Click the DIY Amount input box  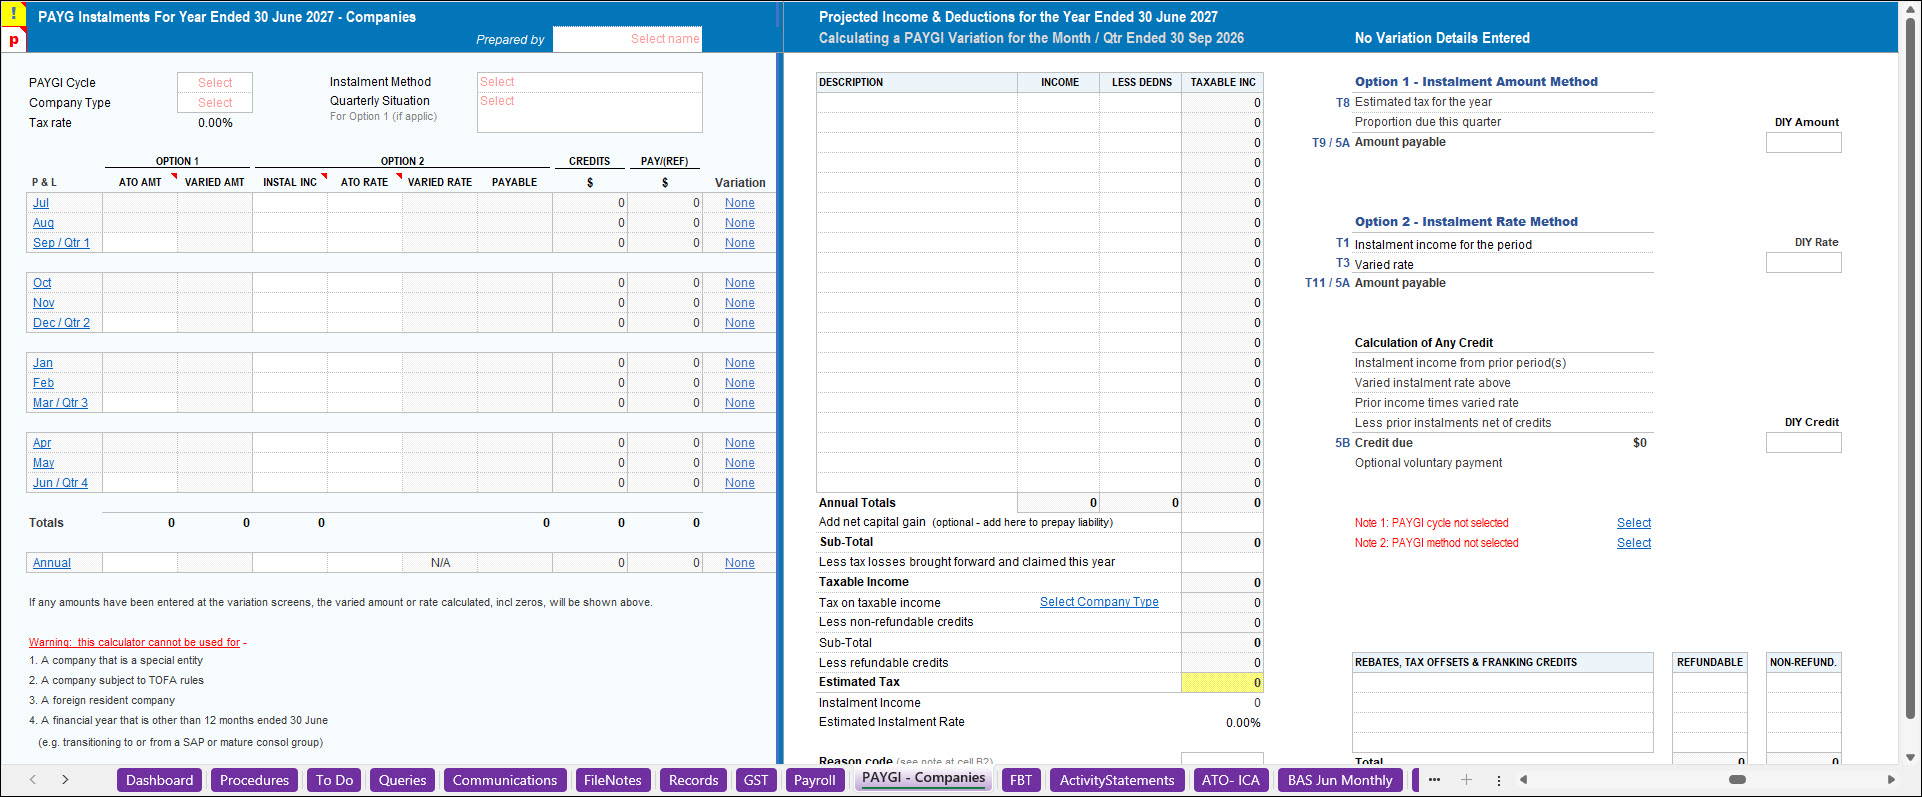pos(1803,143)
